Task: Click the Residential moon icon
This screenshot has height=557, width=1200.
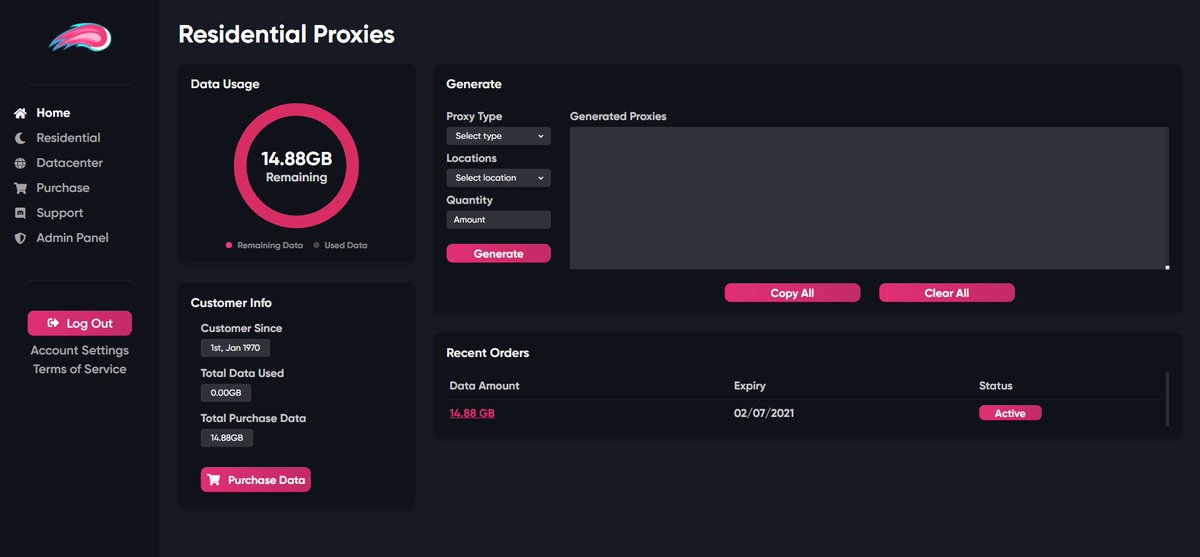Action: click(20, 138)
